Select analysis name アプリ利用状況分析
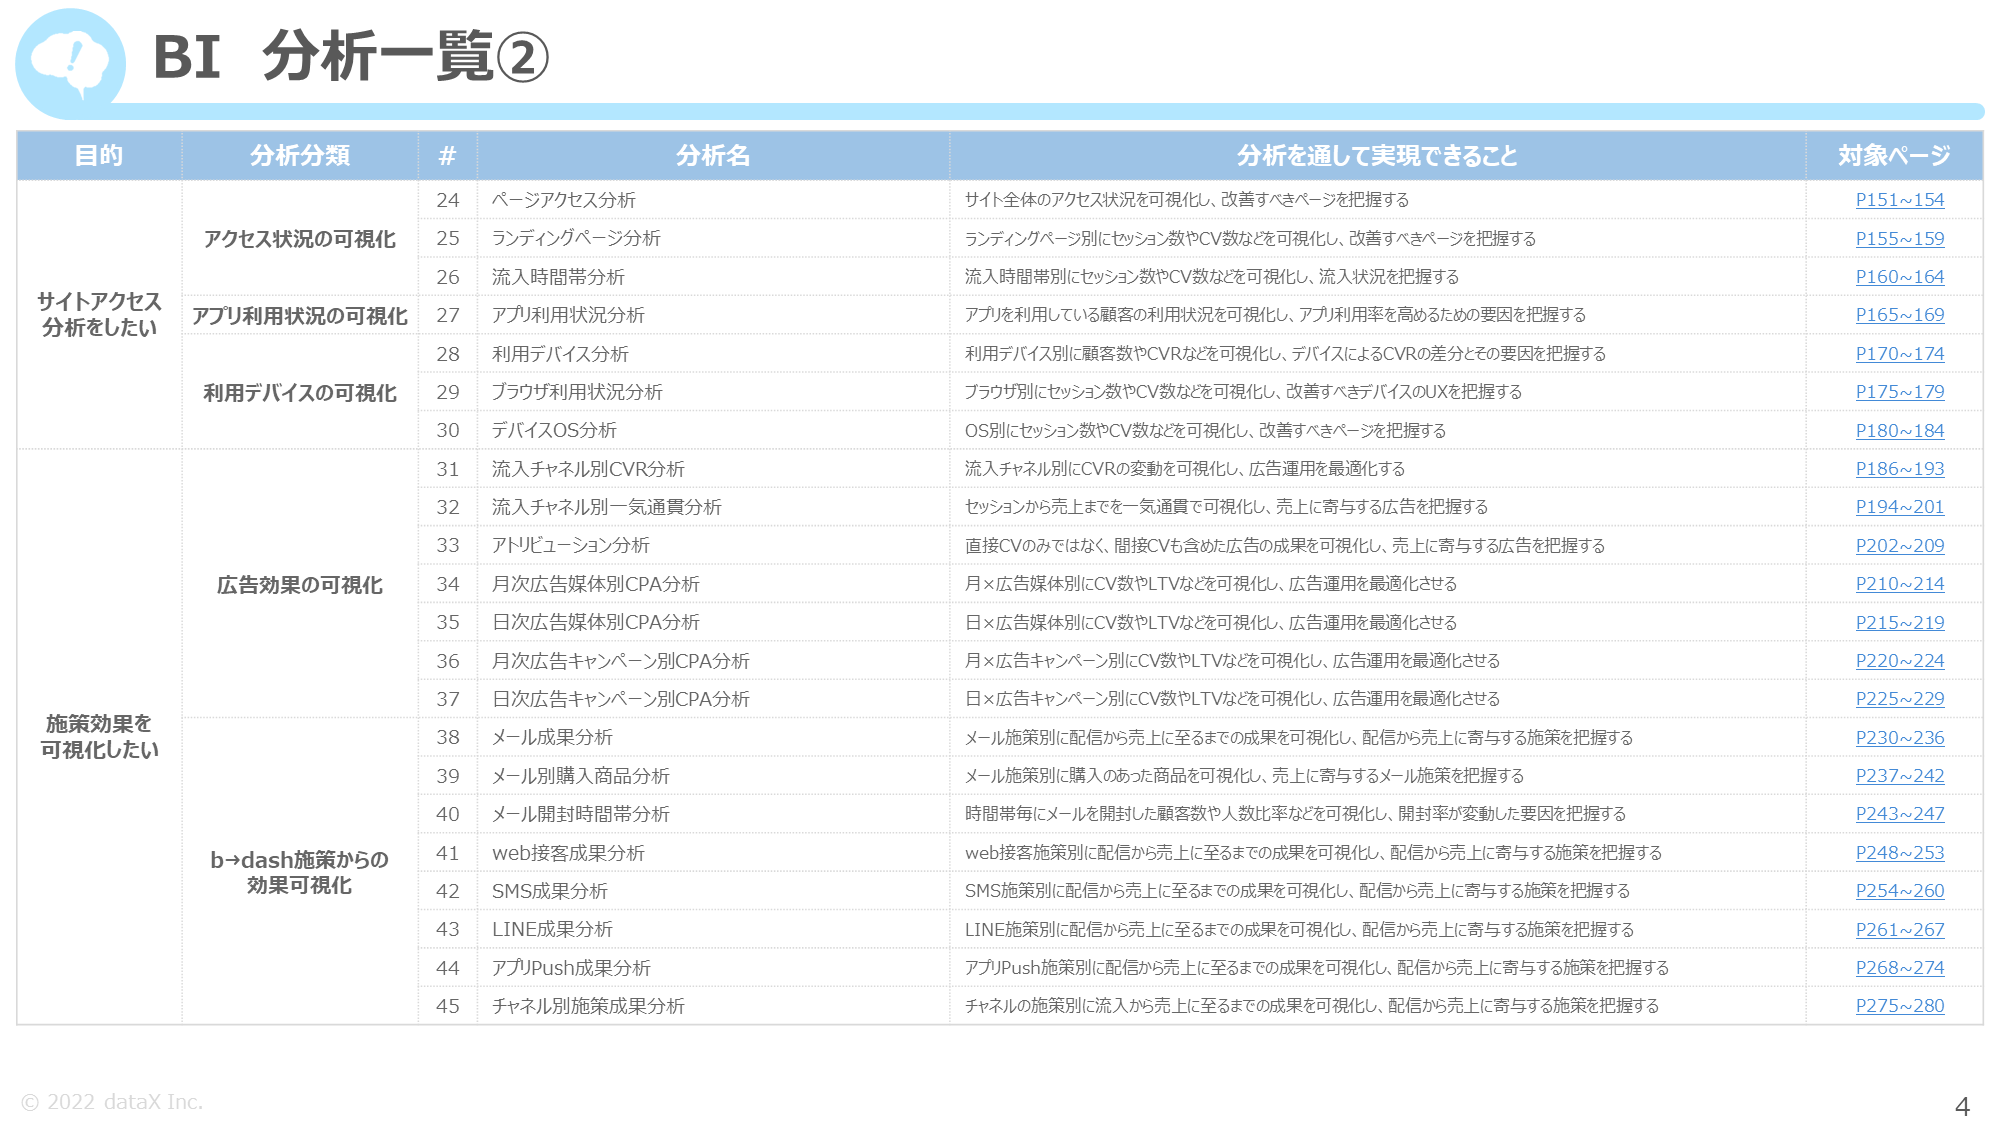 pos(568,315)
